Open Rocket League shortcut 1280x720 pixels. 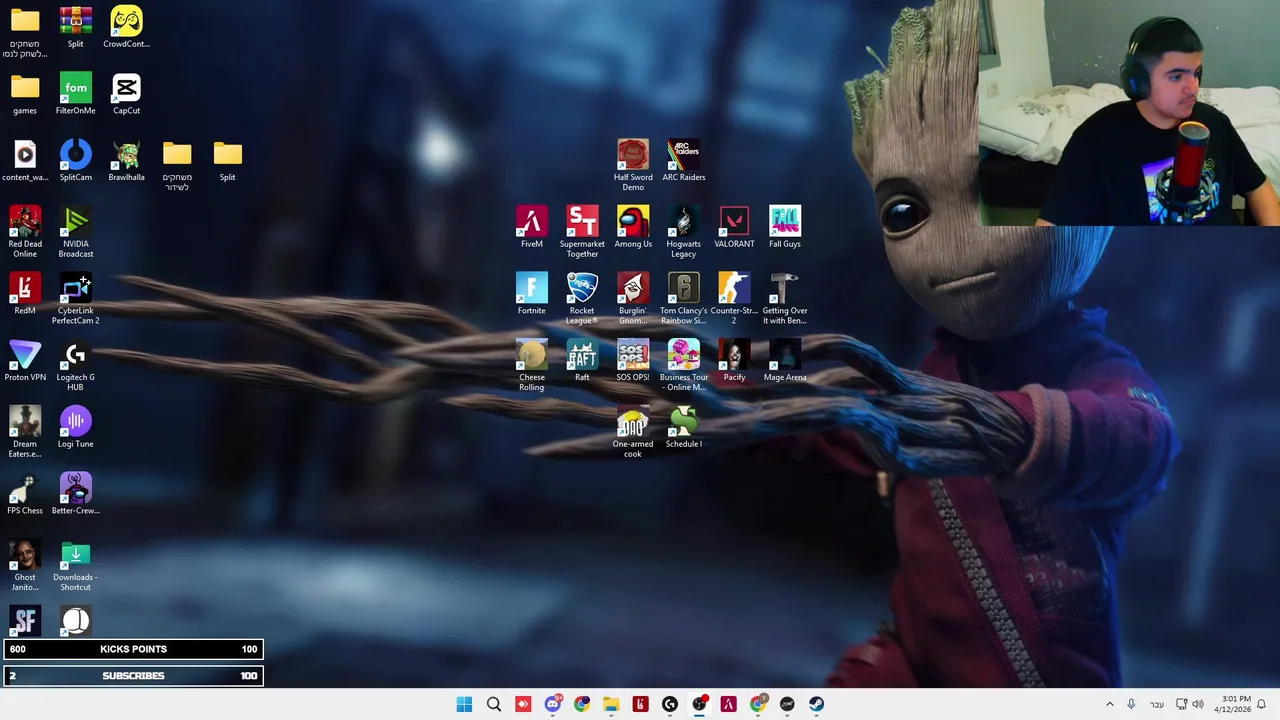582,299
